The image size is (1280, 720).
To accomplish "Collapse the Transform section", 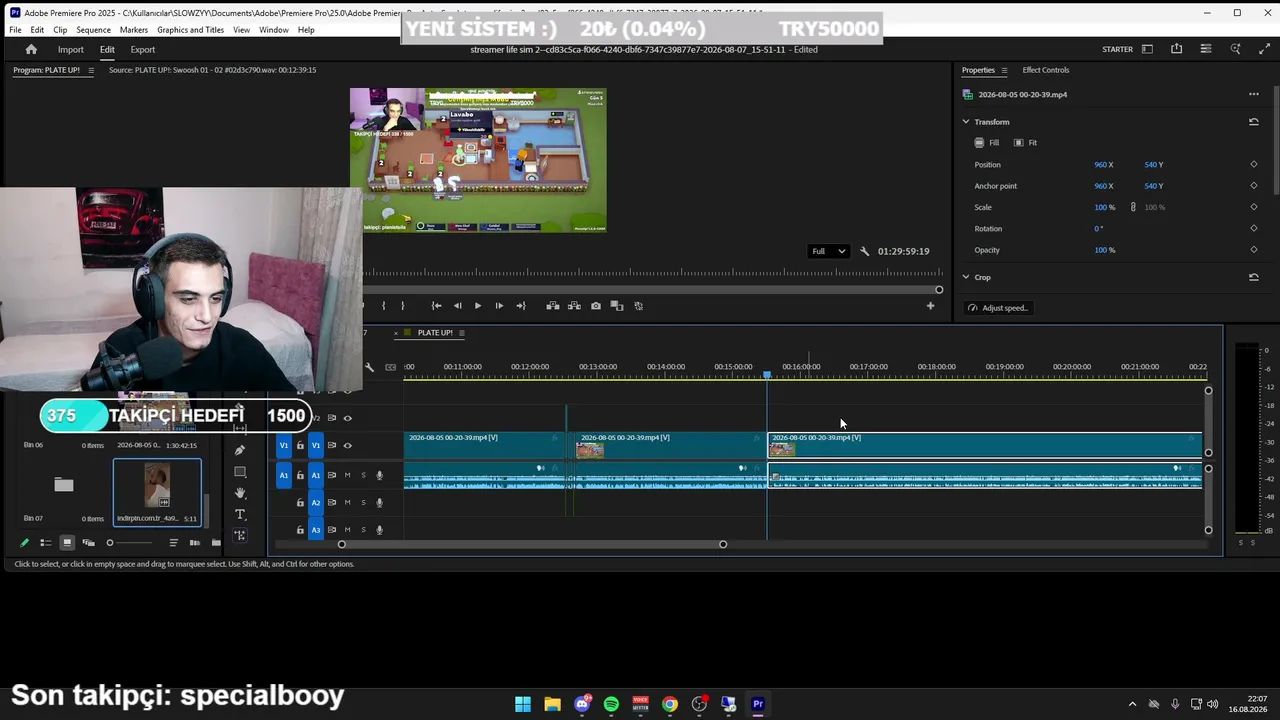I will point(966,122).
